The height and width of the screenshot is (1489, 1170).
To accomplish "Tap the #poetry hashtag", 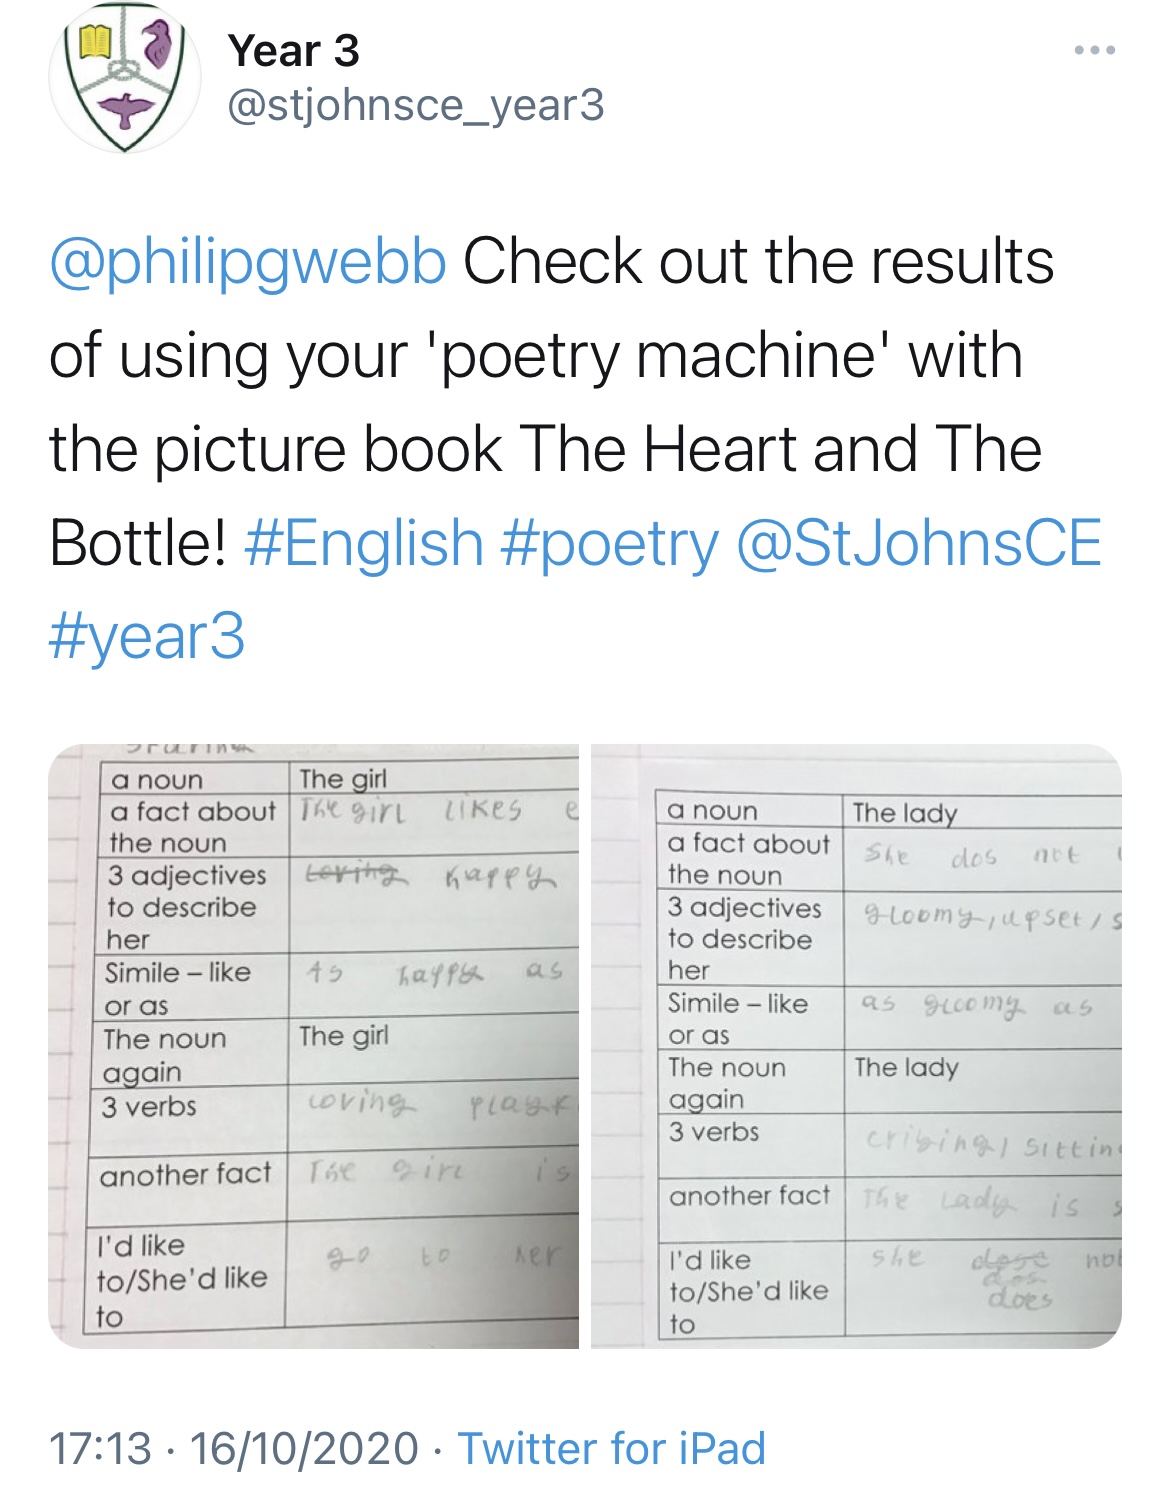I will pyautogui.click(x=609, y=545).
